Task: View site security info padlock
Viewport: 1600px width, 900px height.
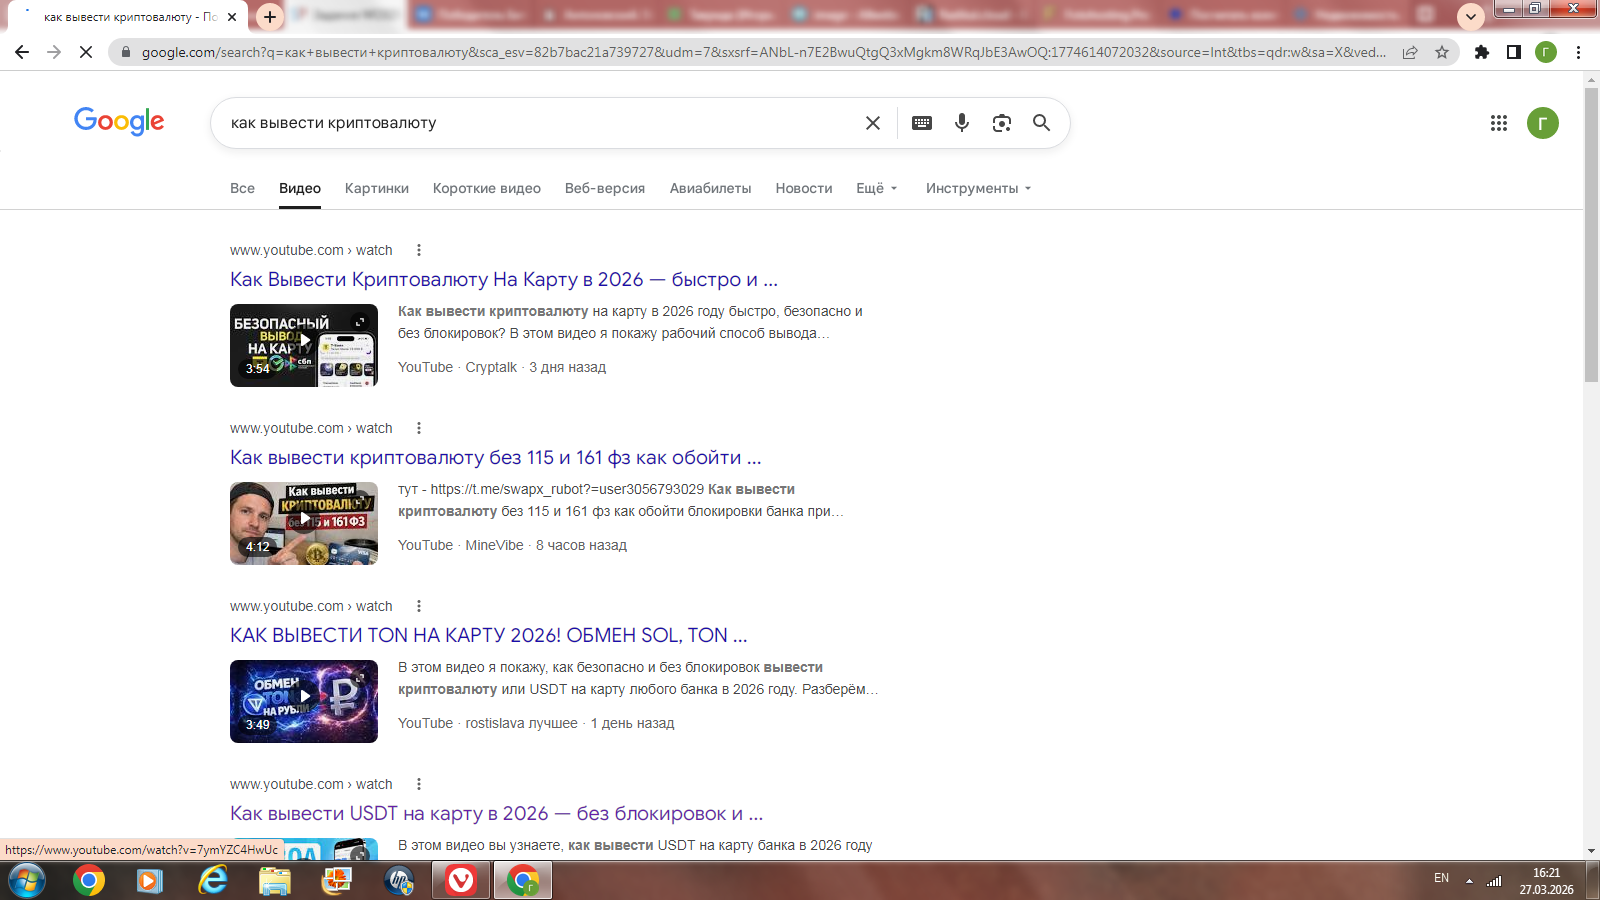Action: coord(125,52)
